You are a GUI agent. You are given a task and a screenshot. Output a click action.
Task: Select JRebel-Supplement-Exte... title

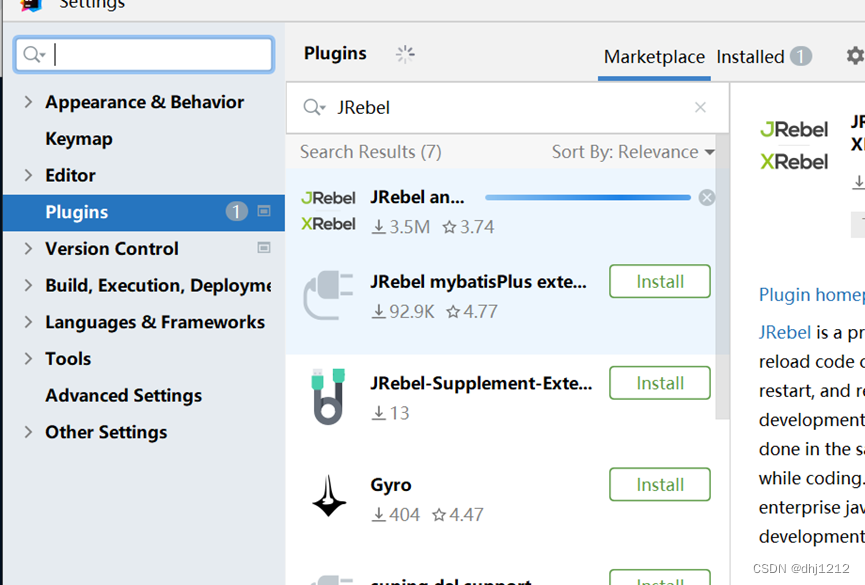(x=481, y=383)
